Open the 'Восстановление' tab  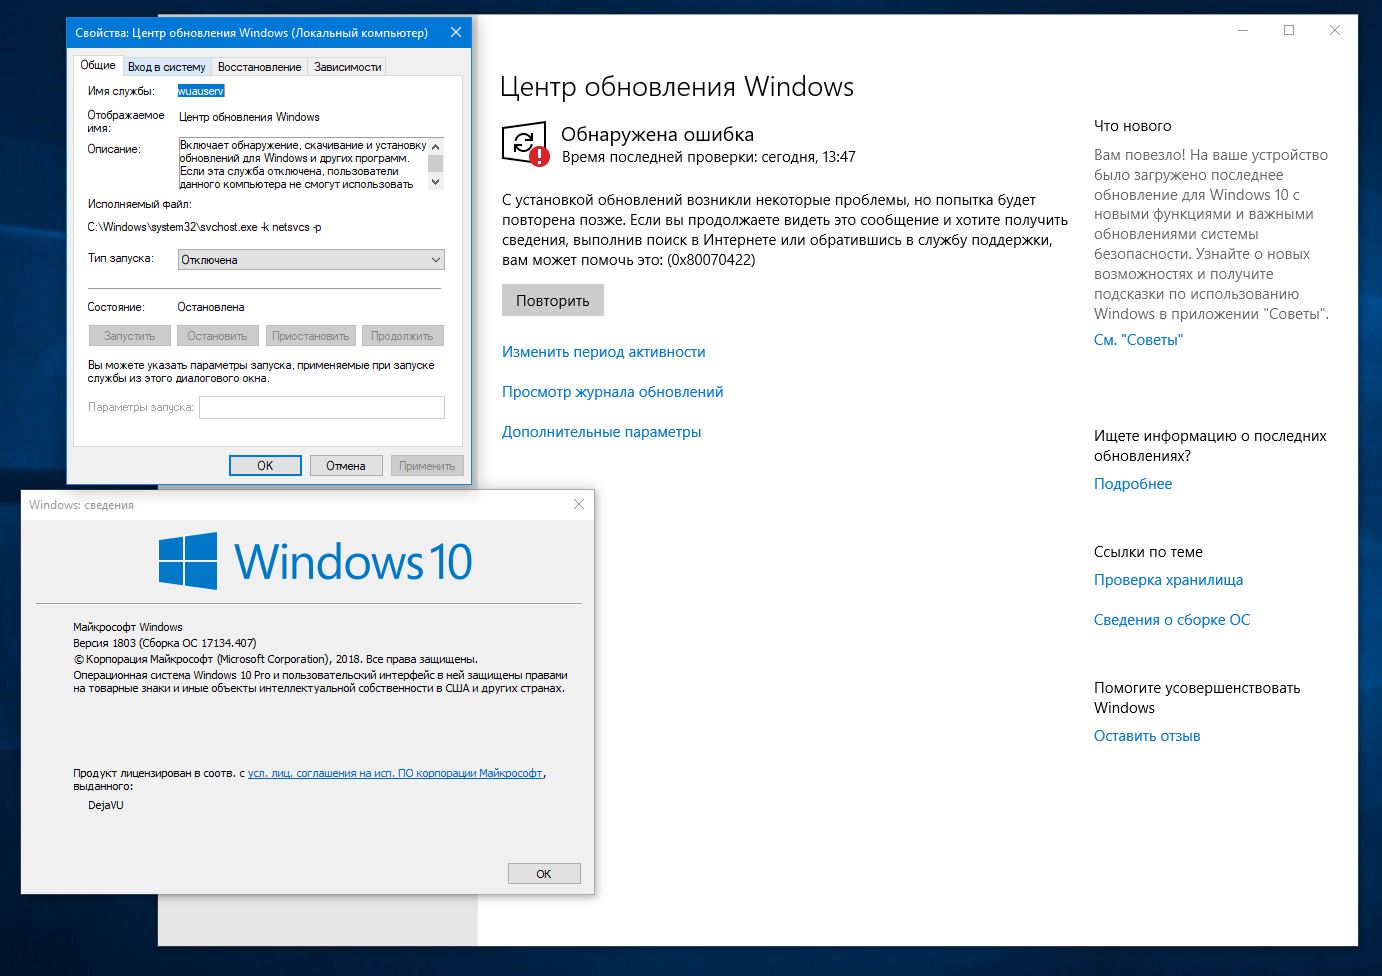259,67
